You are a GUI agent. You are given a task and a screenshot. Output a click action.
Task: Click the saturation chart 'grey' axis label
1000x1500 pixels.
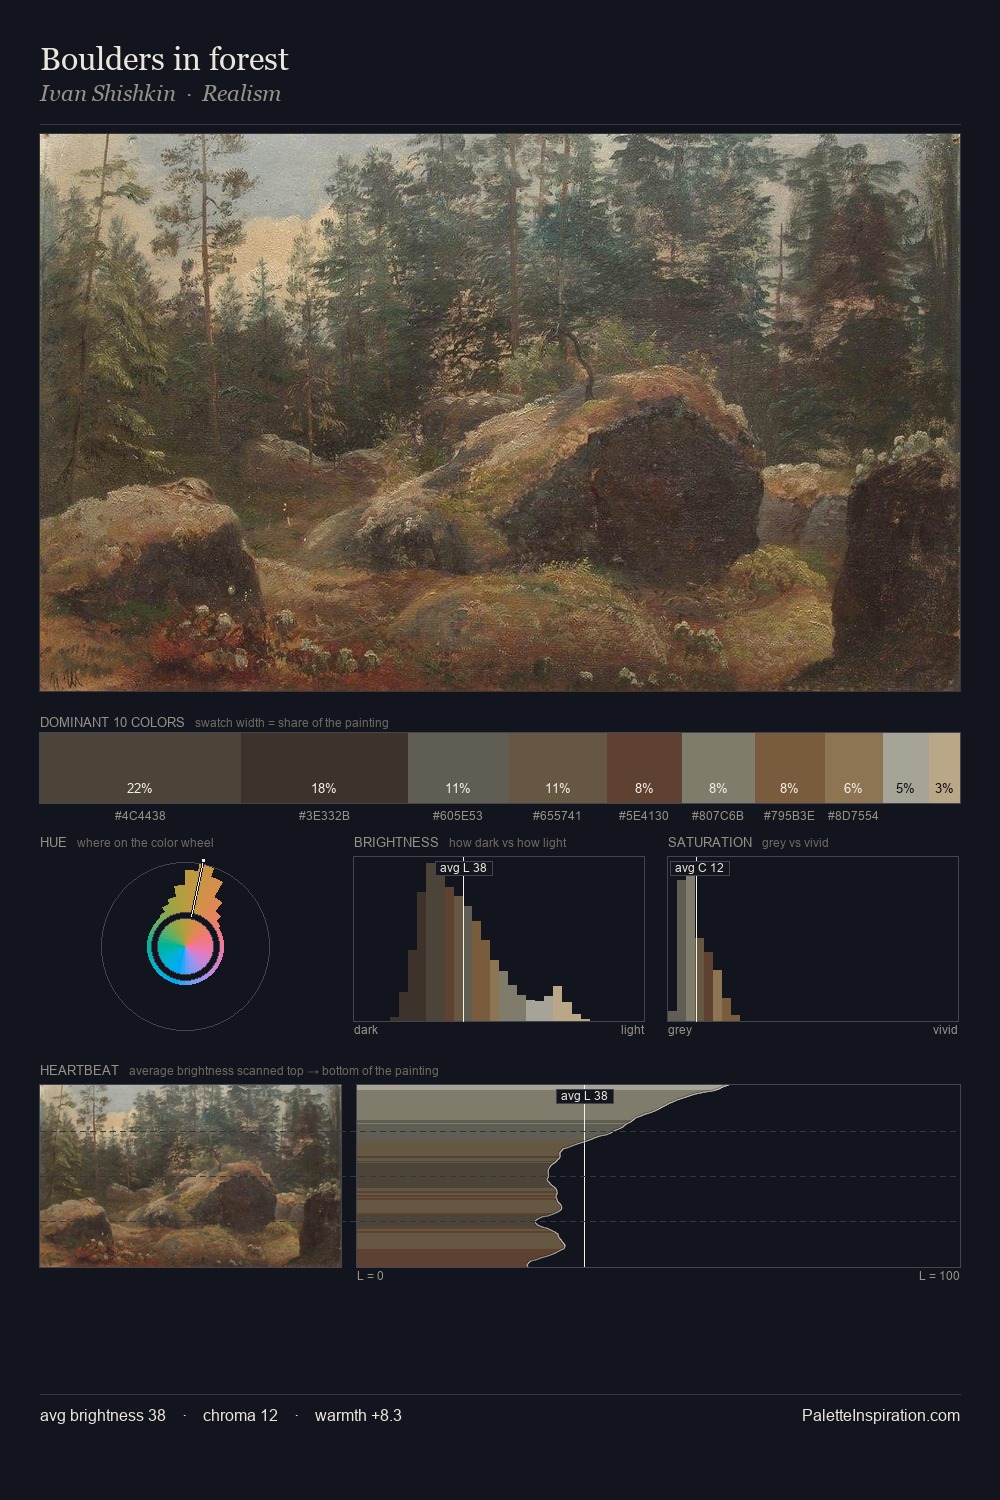pyautogui.click(x=680, y=1030)
